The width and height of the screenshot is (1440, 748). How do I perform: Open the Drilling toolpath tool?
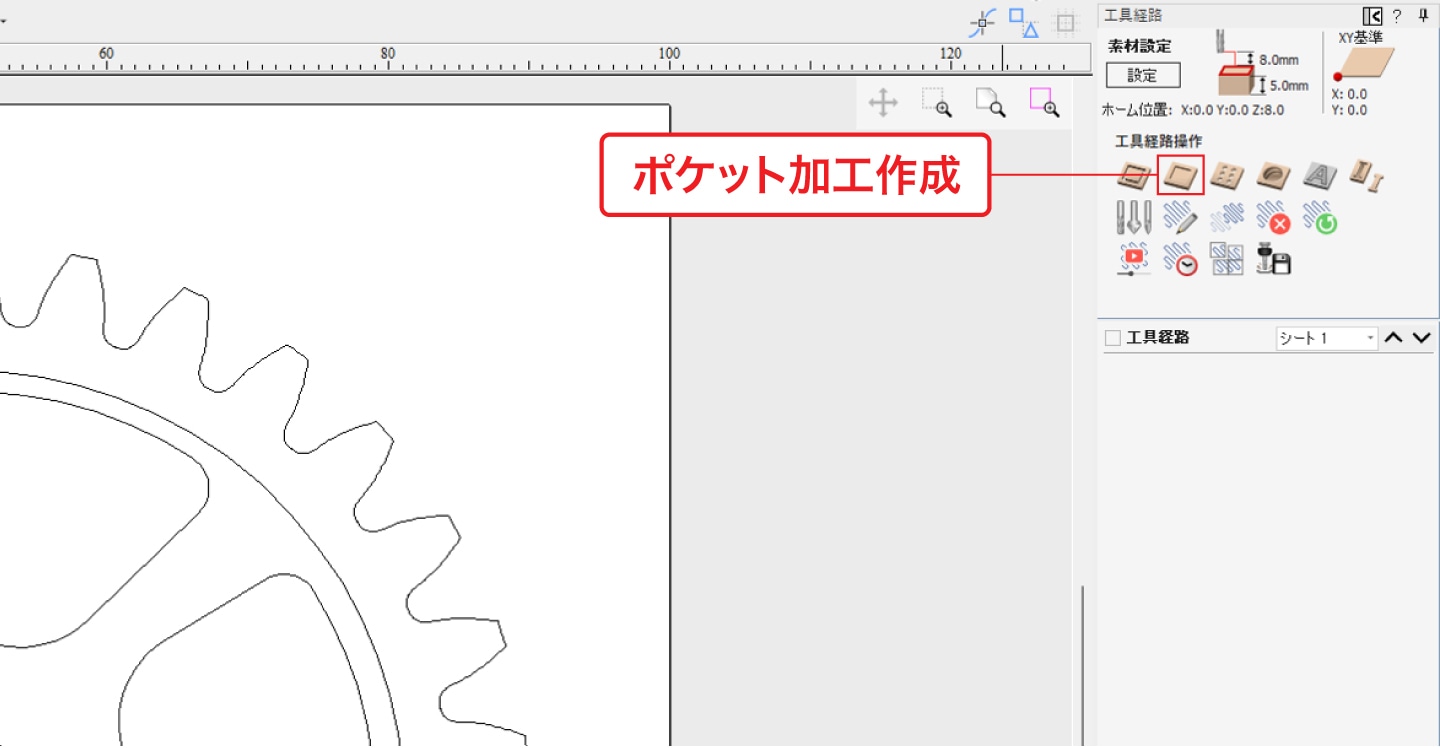(1226, 175)
